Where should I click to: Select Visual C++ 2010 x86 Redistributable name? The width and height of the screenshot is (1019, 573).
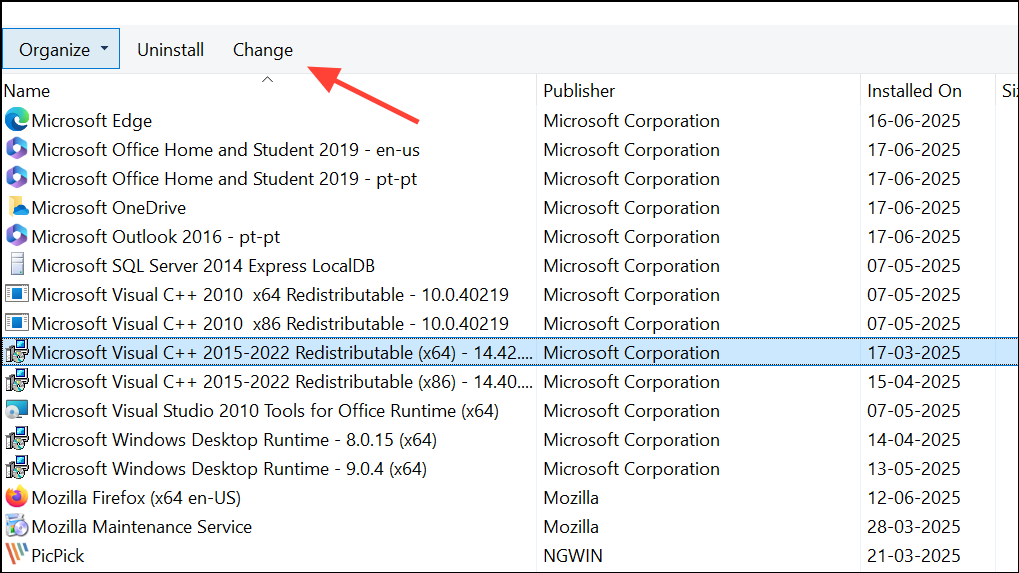(x=270, y=324)
